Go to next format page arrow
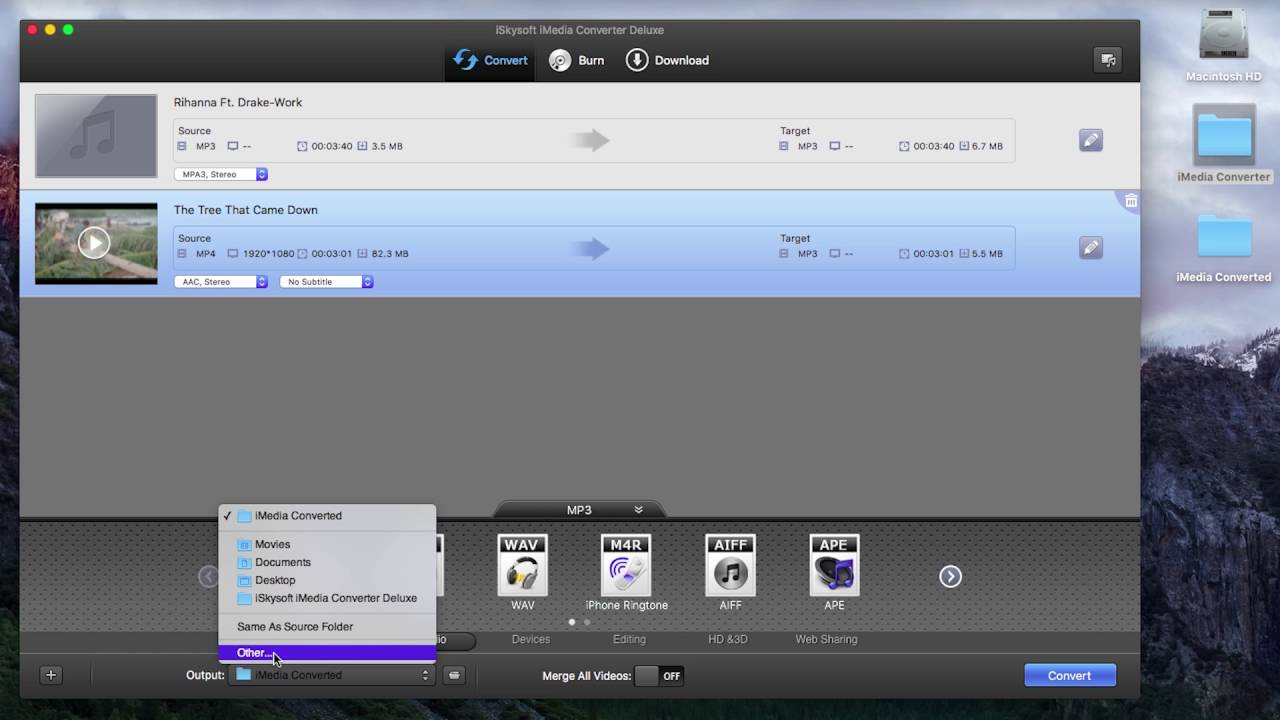1280x720 pixels. pyautogui.click(x=950, y=576)
